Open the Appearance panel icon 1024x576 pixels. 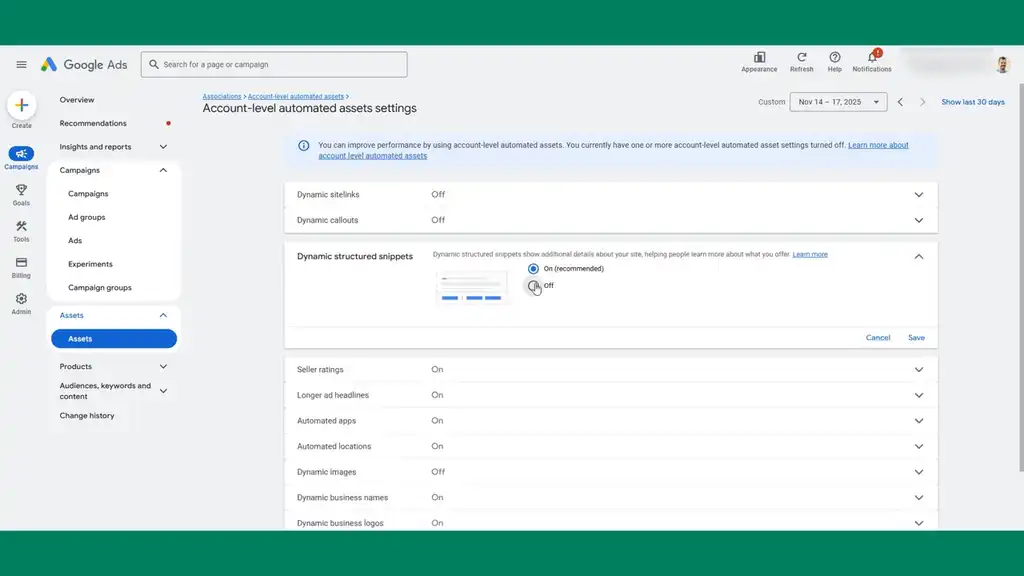pyautogui.click(x=759, y=60)
